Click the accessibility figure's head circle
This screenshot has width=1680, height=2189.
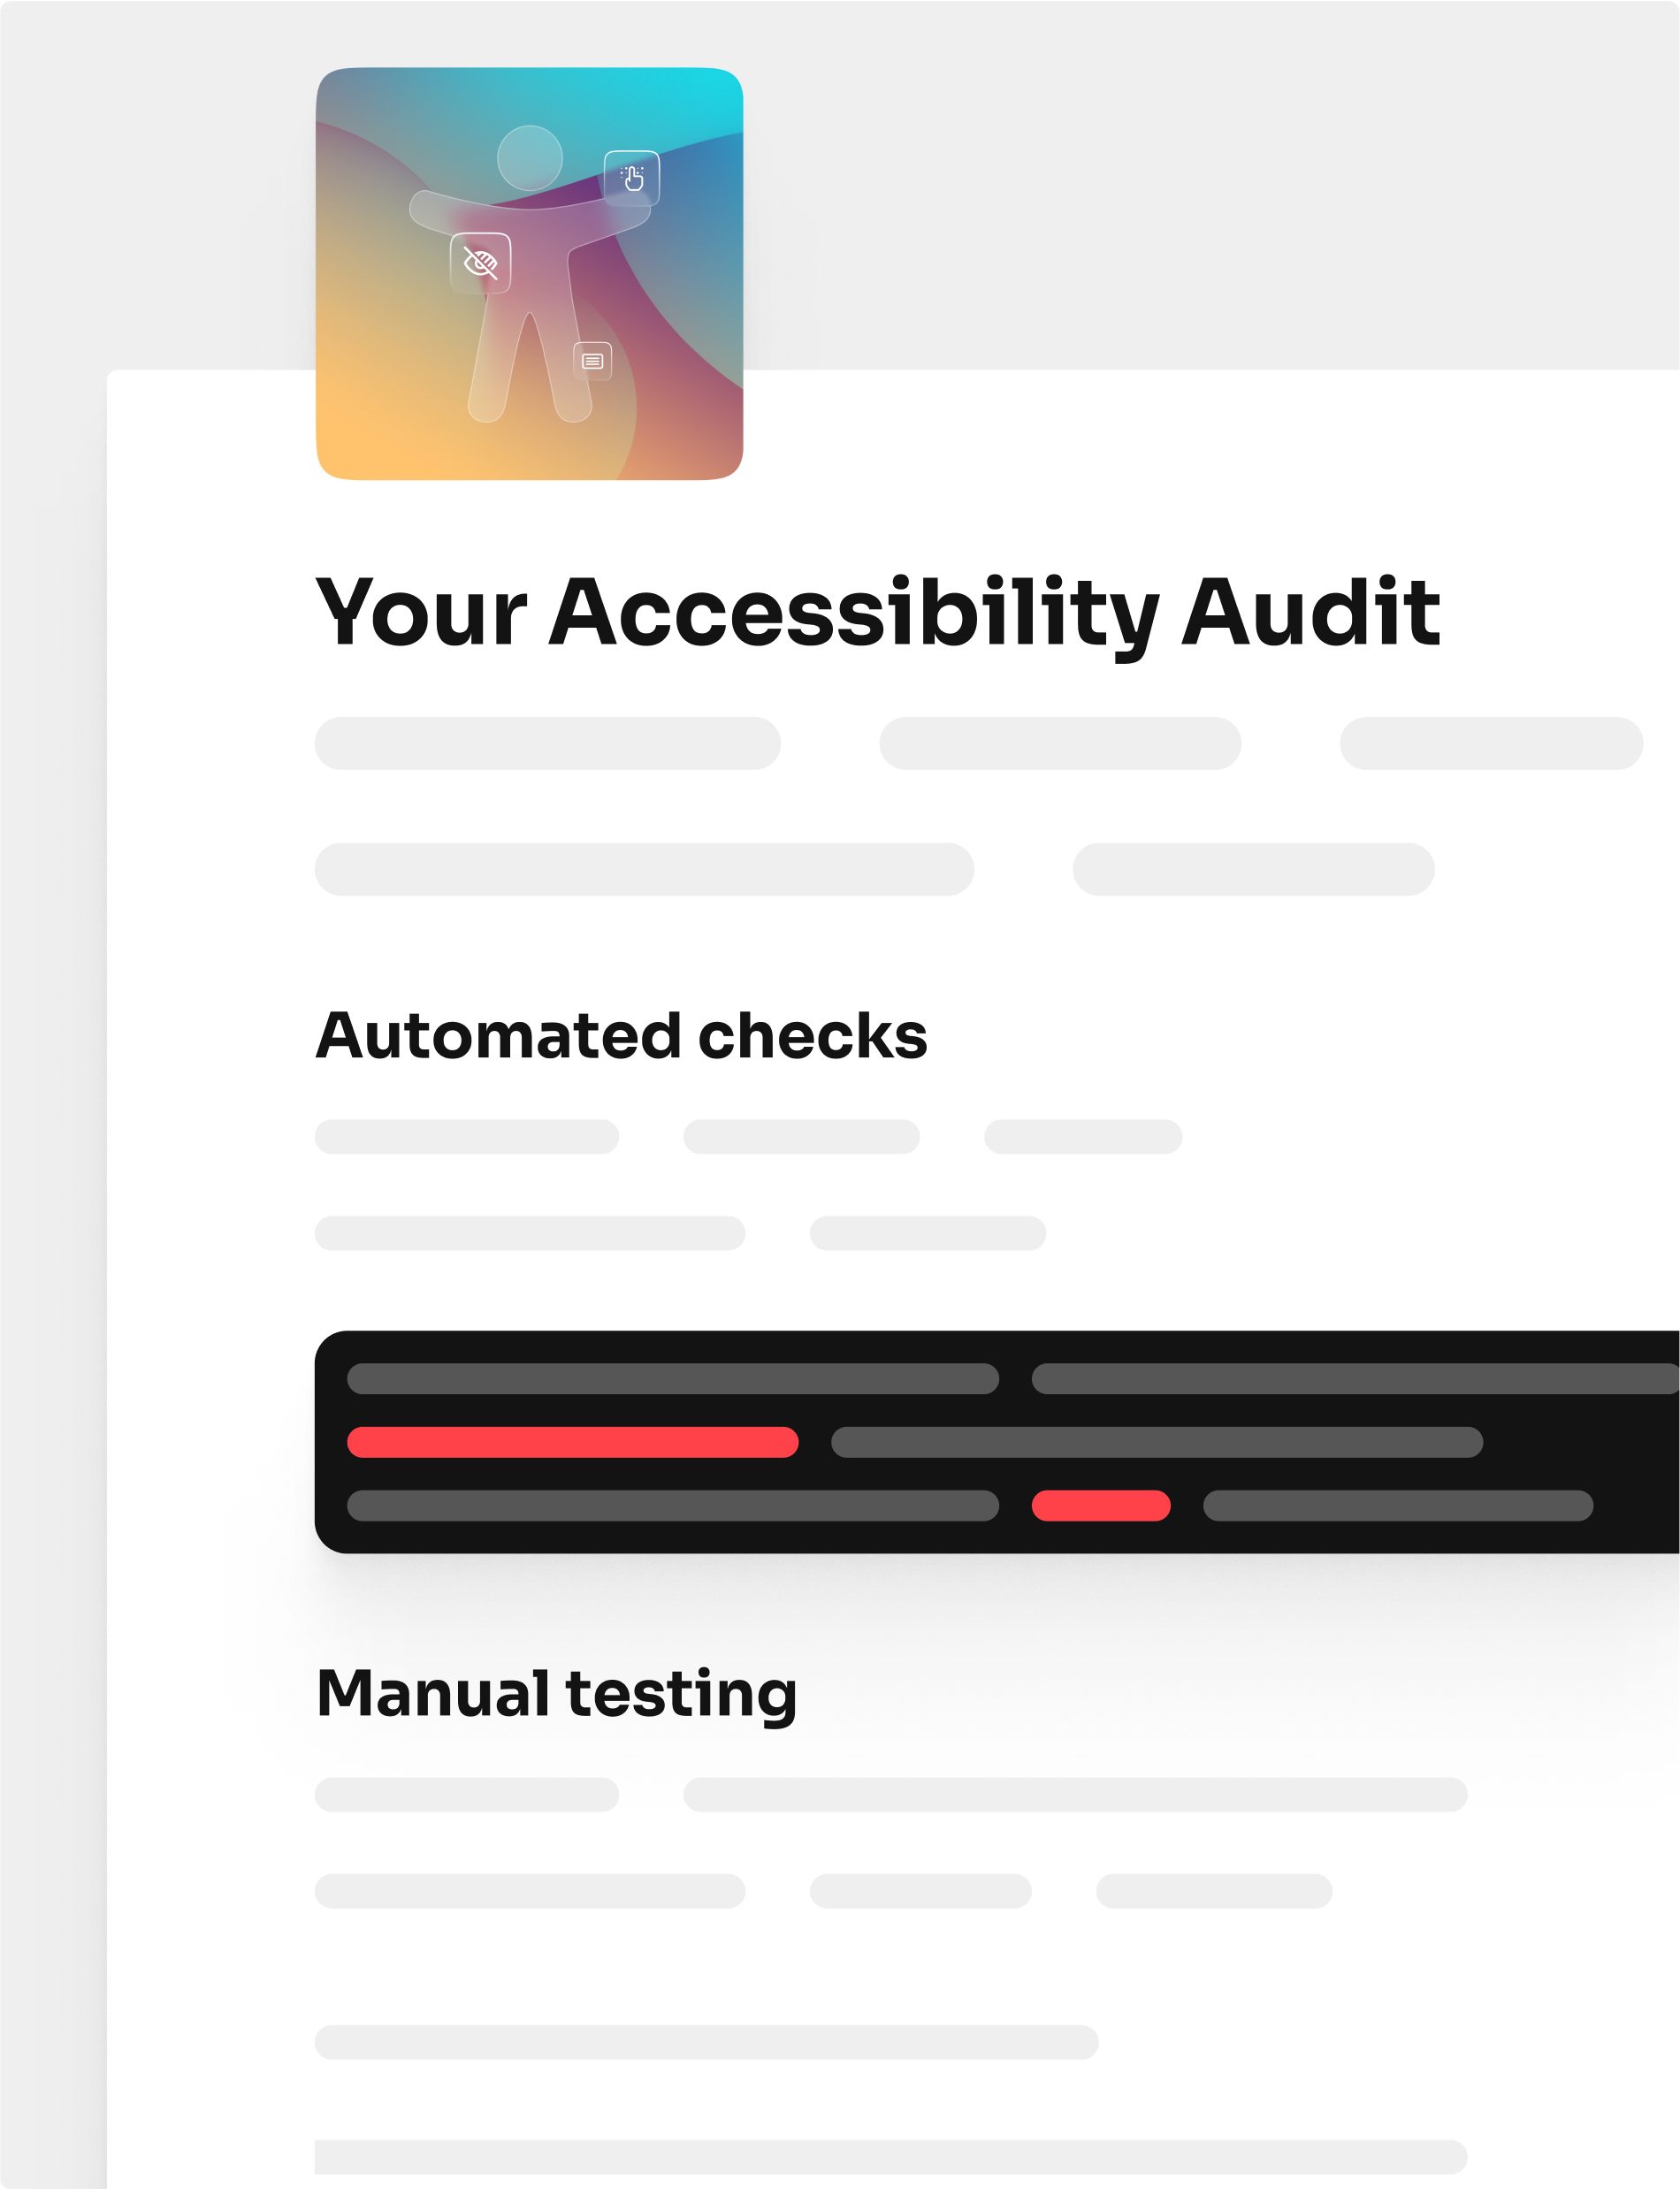tap(530, 158)
